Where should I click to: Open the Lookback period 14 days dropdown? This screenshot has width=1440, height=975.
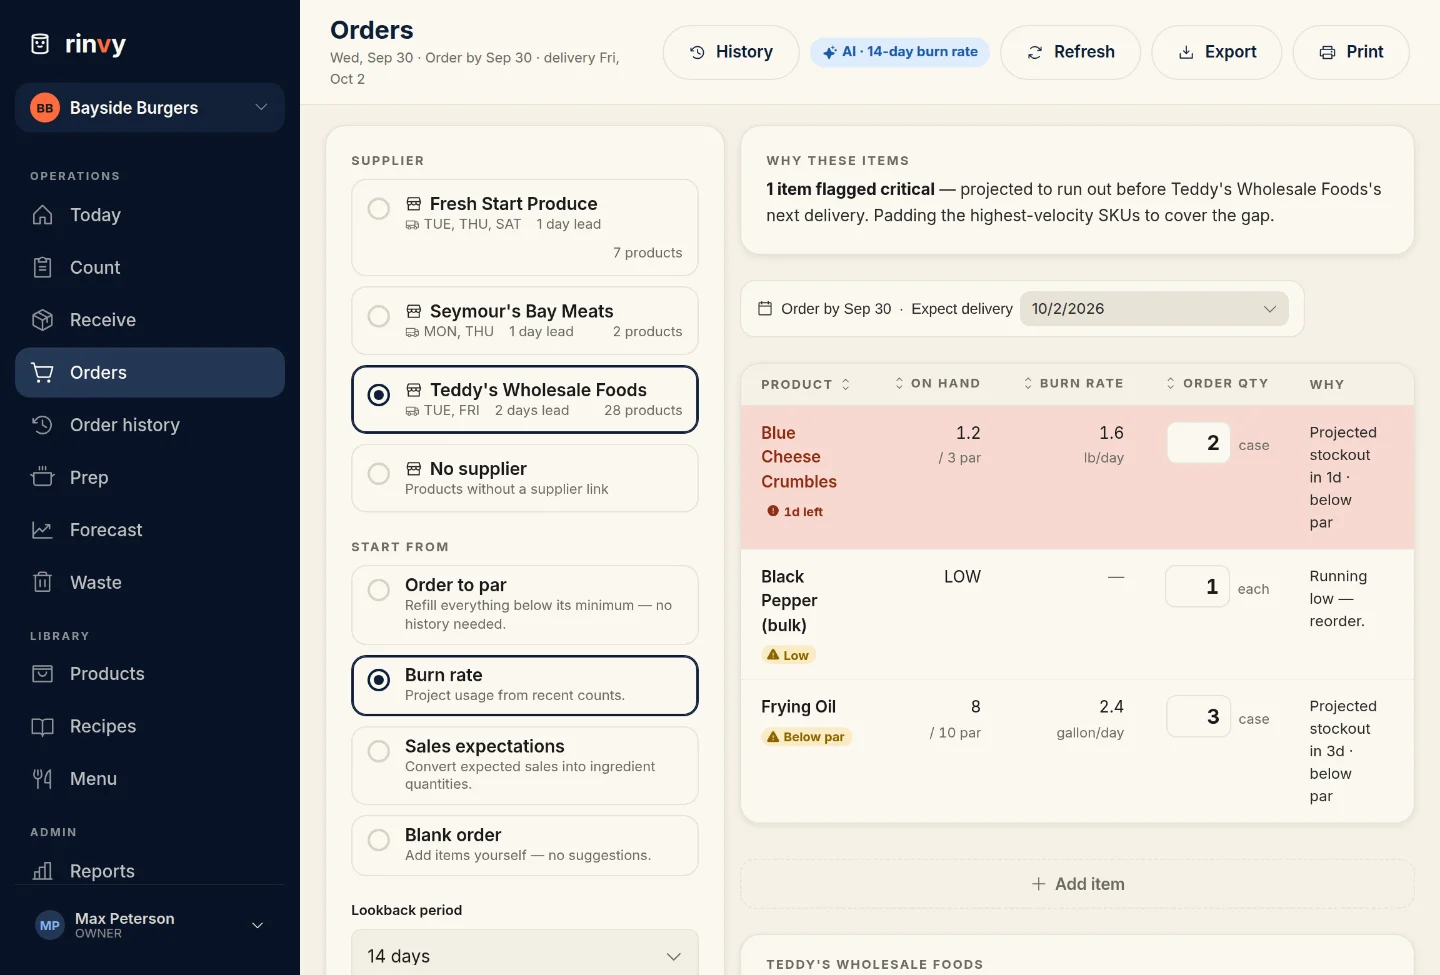pos(525,956)
